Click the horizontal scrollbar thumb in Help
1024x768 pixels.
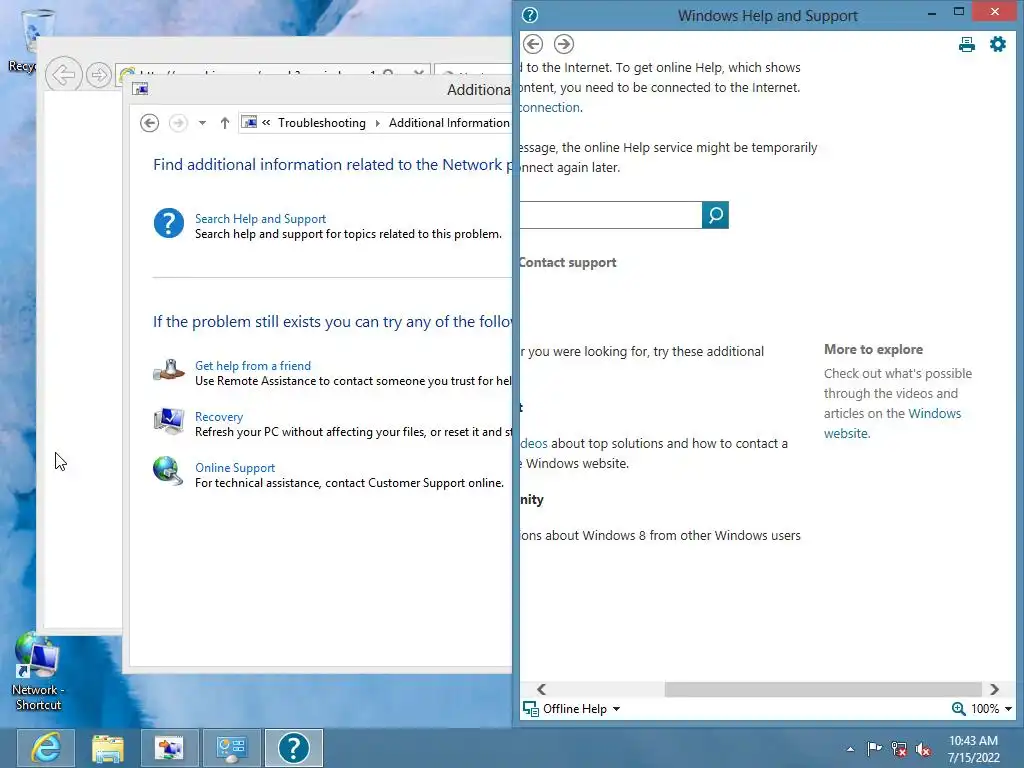[823, 689]
